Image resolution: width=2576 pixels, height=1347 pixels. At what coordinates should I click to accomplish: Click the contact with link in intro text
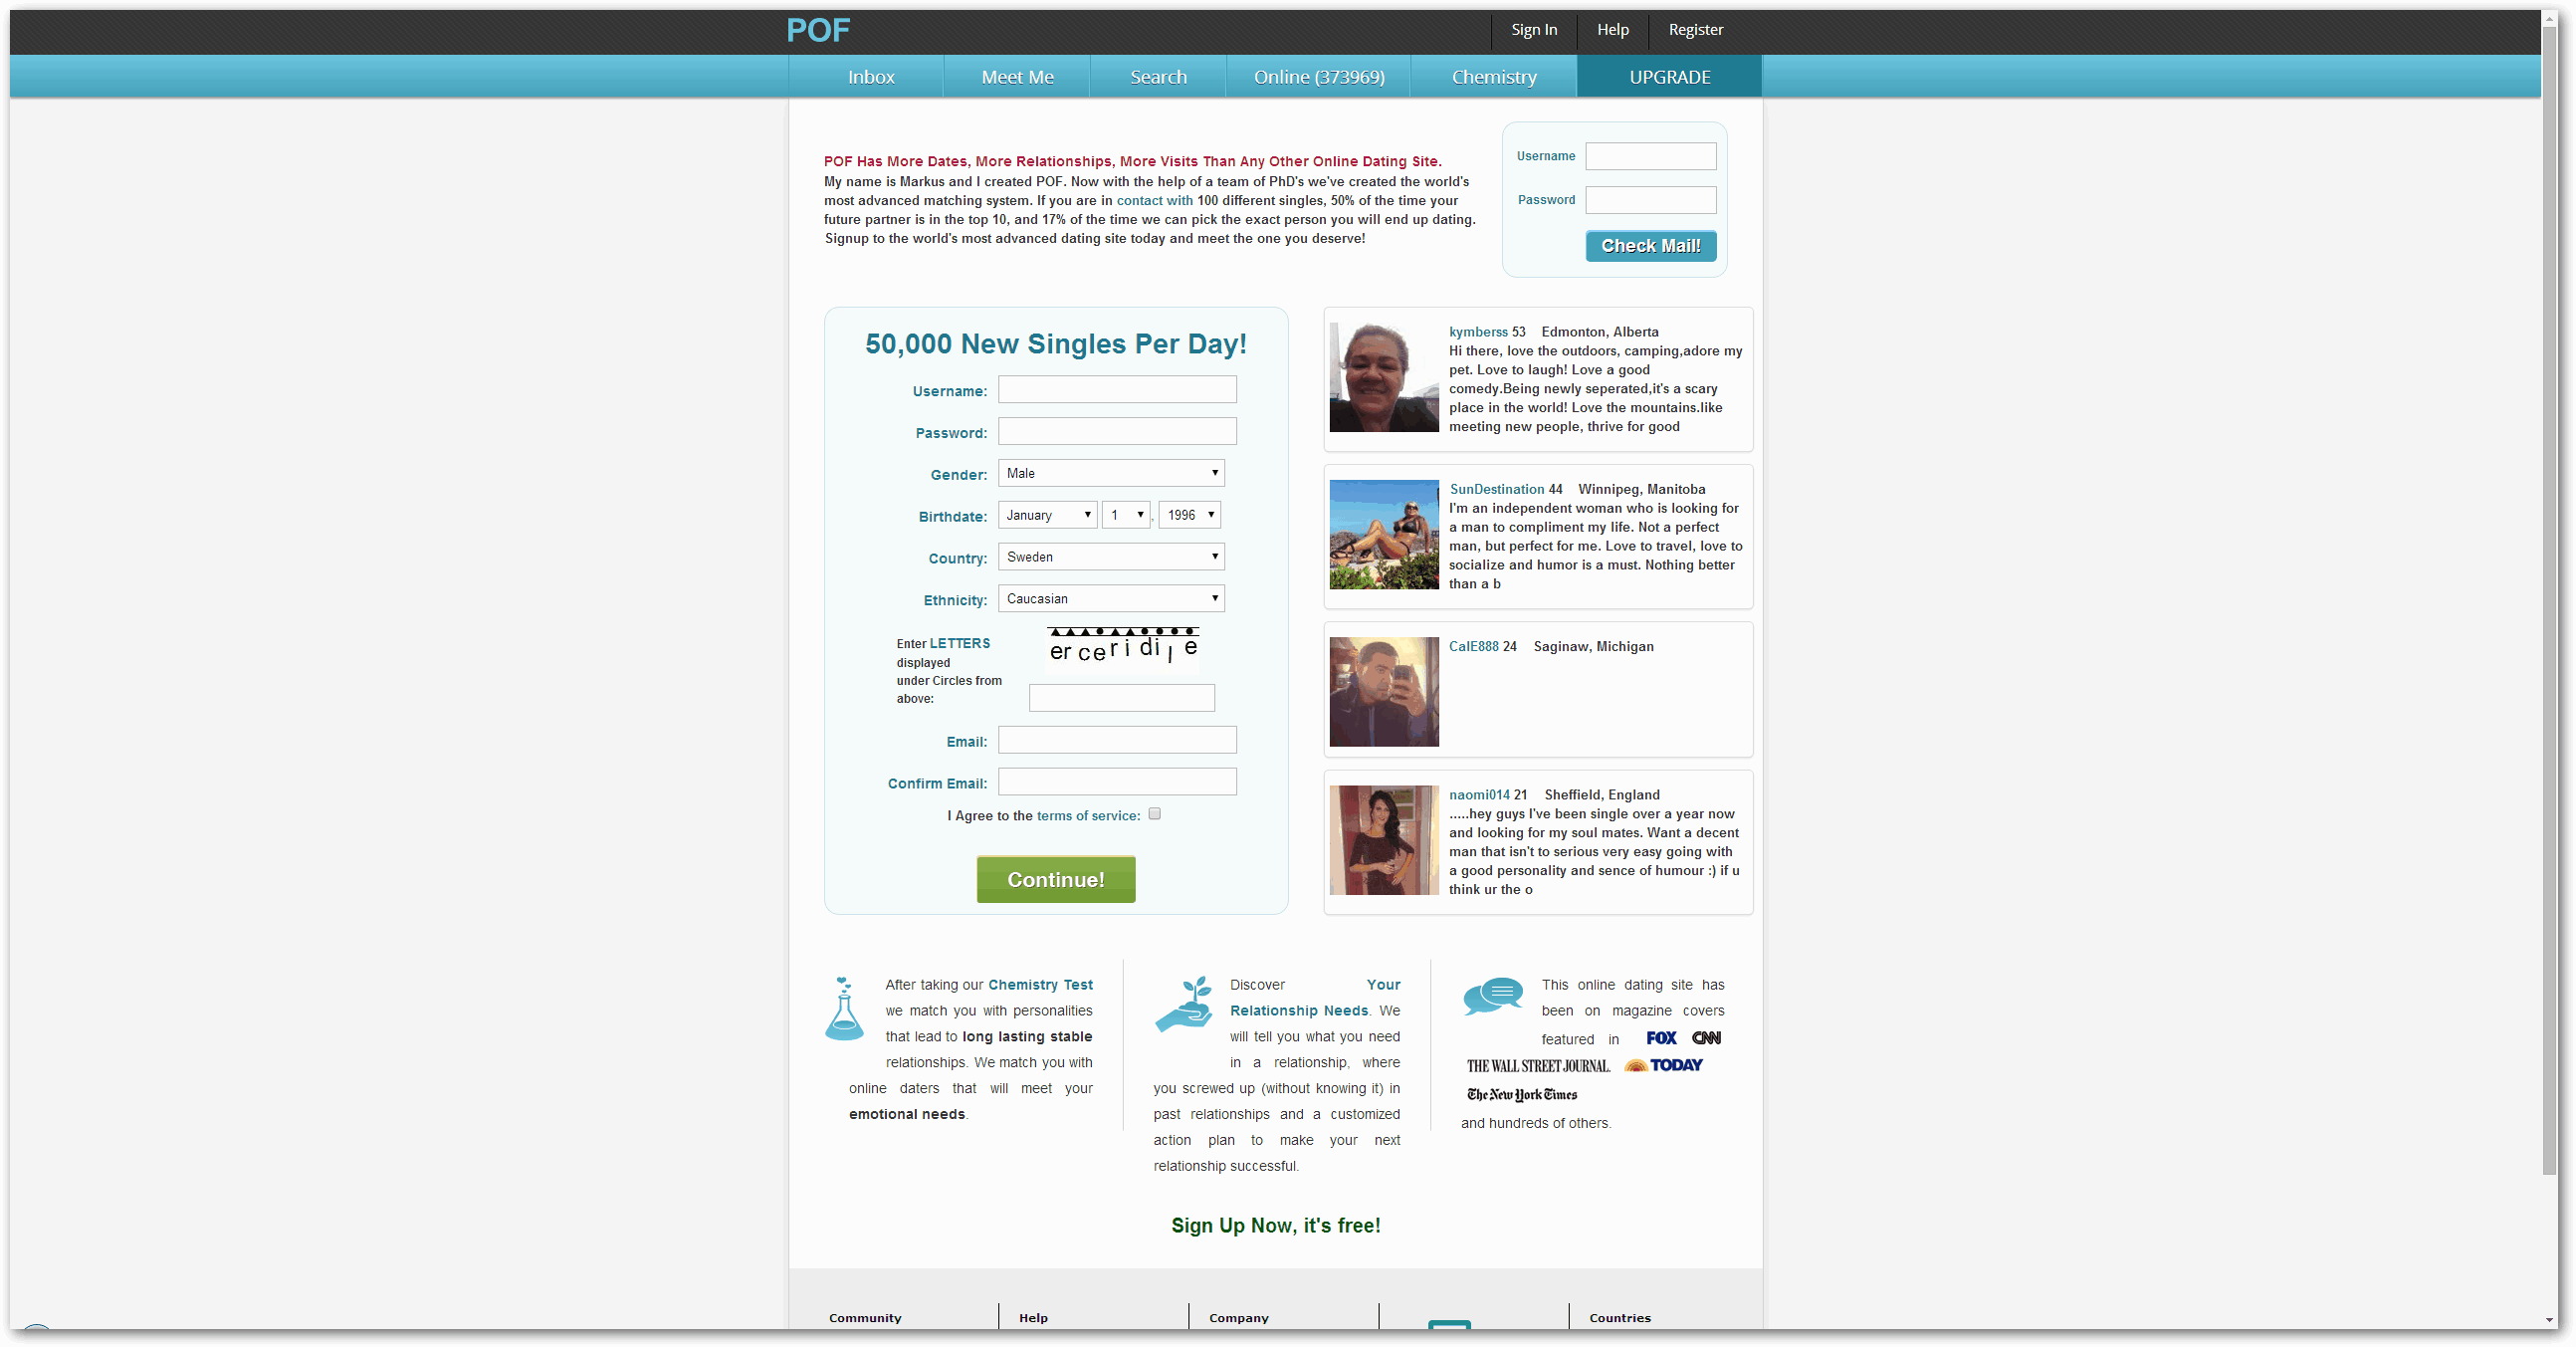[x=1154, y=201]
